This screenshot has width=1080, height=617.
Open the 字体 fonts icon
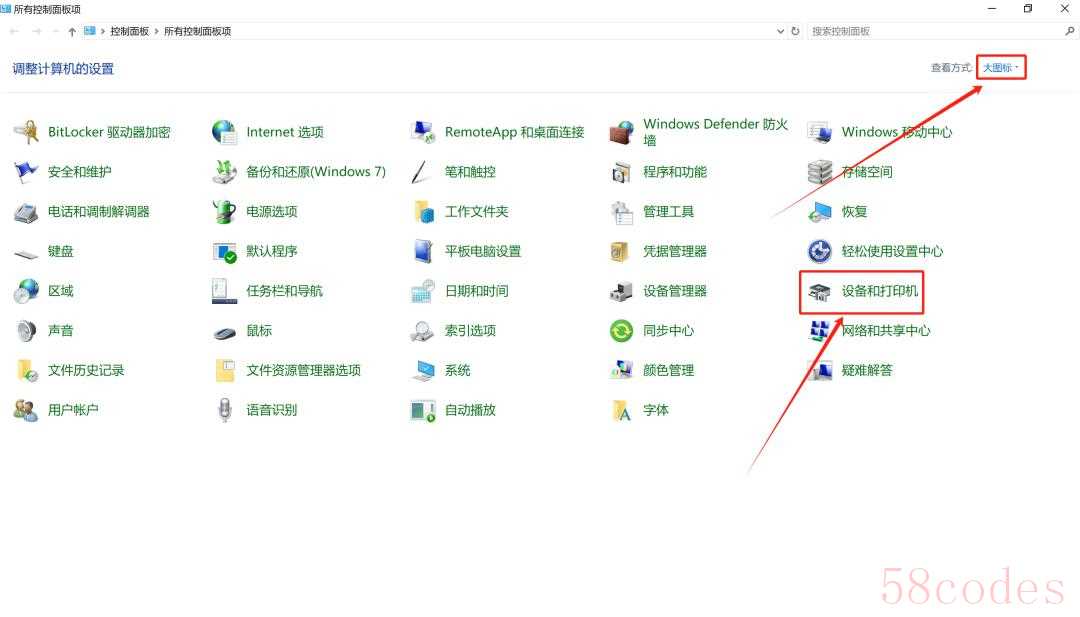[621, 411]
